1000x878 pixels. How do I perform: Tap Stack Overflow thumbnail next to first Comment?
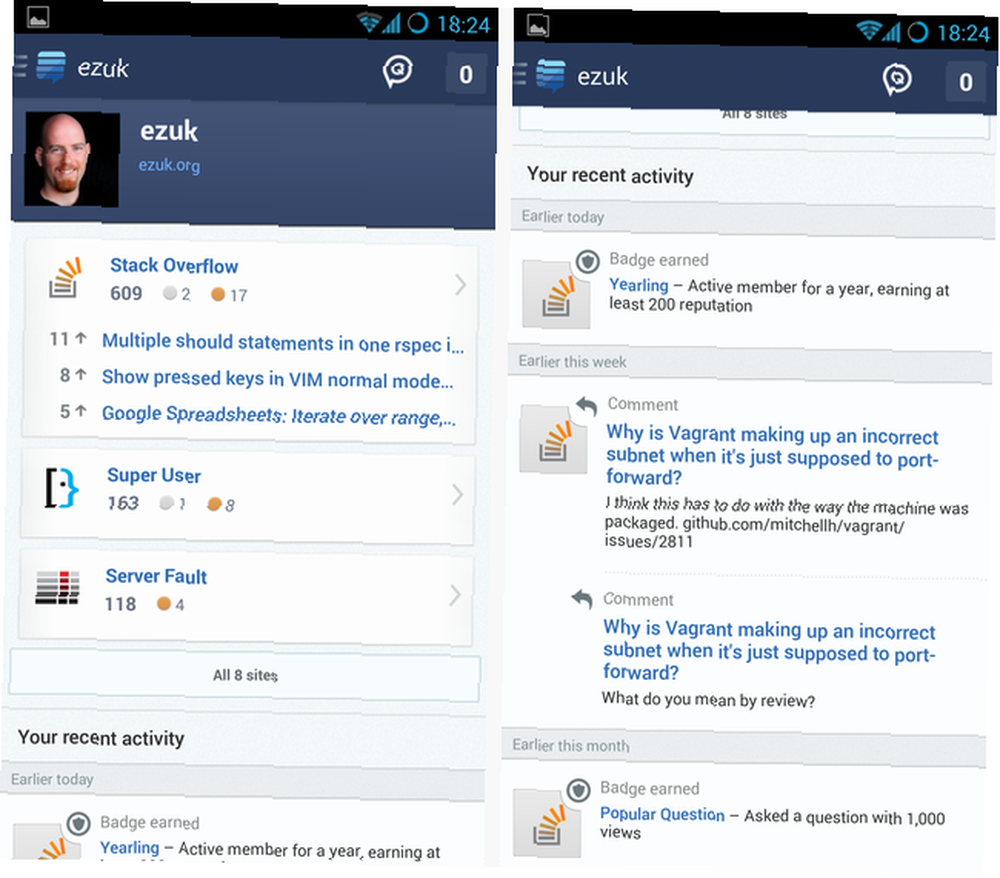(x=553, y=440)
